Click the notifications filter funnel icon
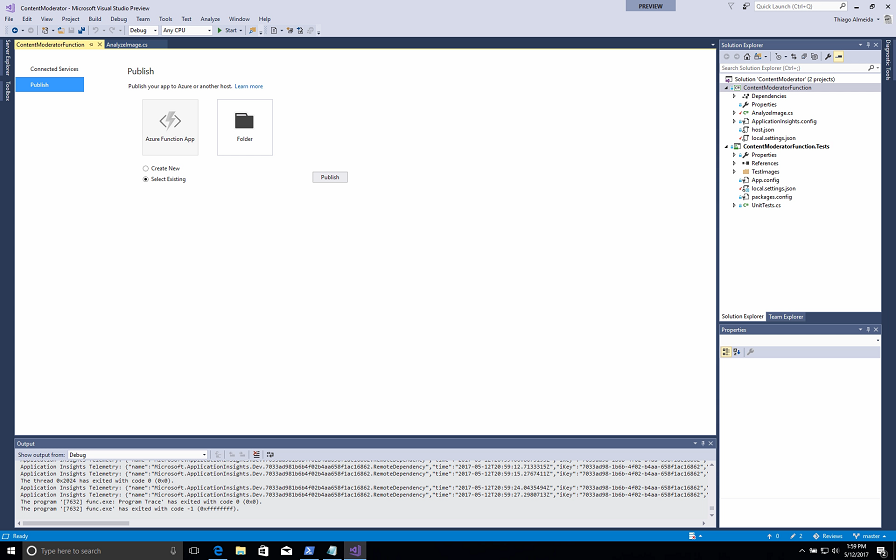The image size is (896, 560). (x=731, y=6)
